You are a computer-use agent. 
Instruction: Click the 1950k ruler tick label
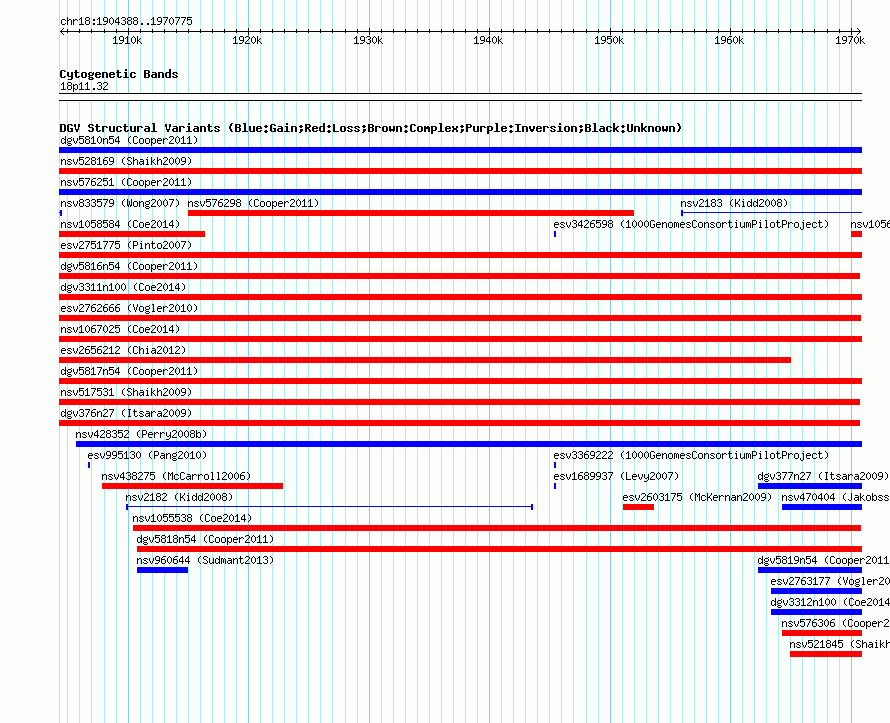coord(609,40)
